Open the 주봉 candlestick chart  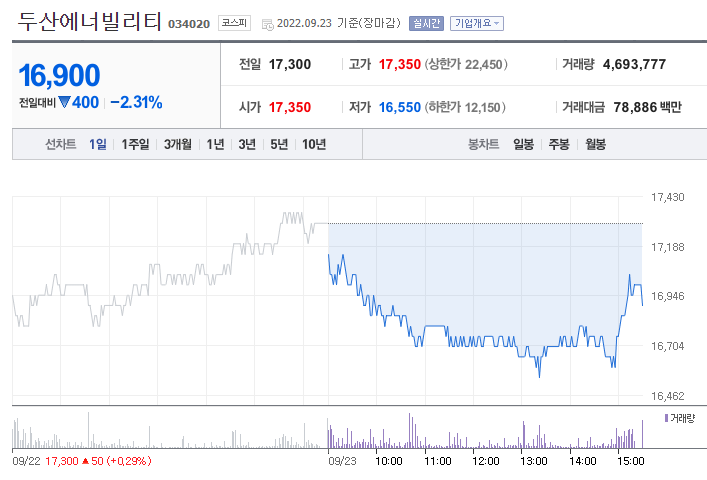[x=559, y=144]
